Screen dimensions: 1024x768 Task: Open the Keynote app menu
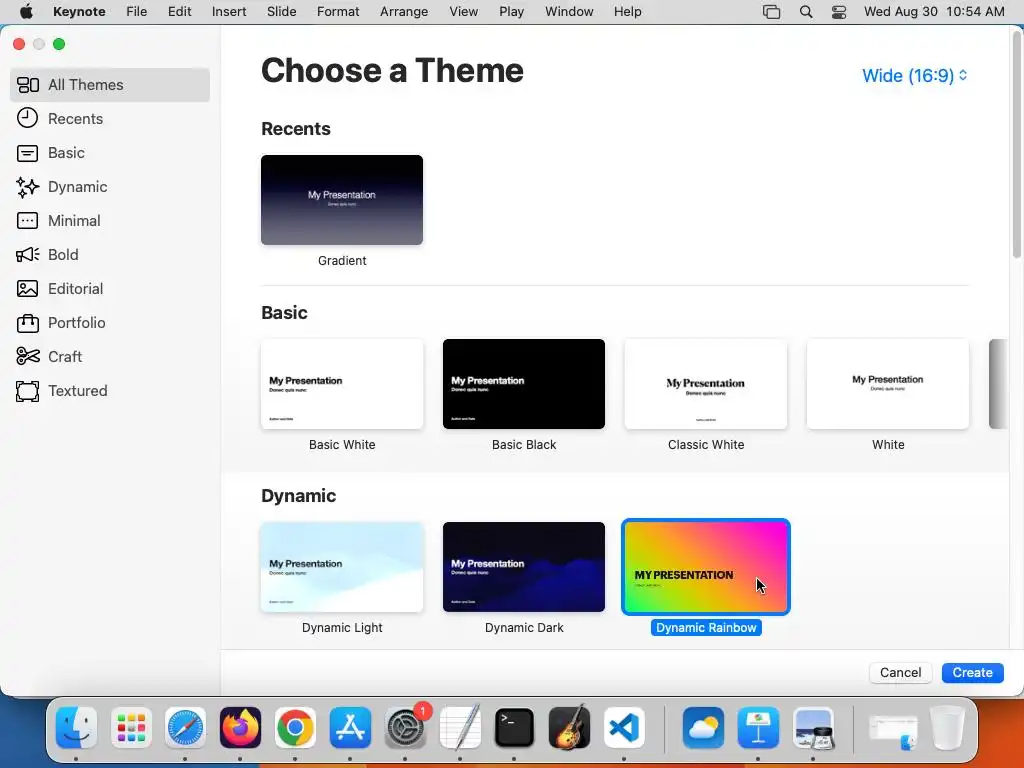pyautogui.click(x=79, y=12)
